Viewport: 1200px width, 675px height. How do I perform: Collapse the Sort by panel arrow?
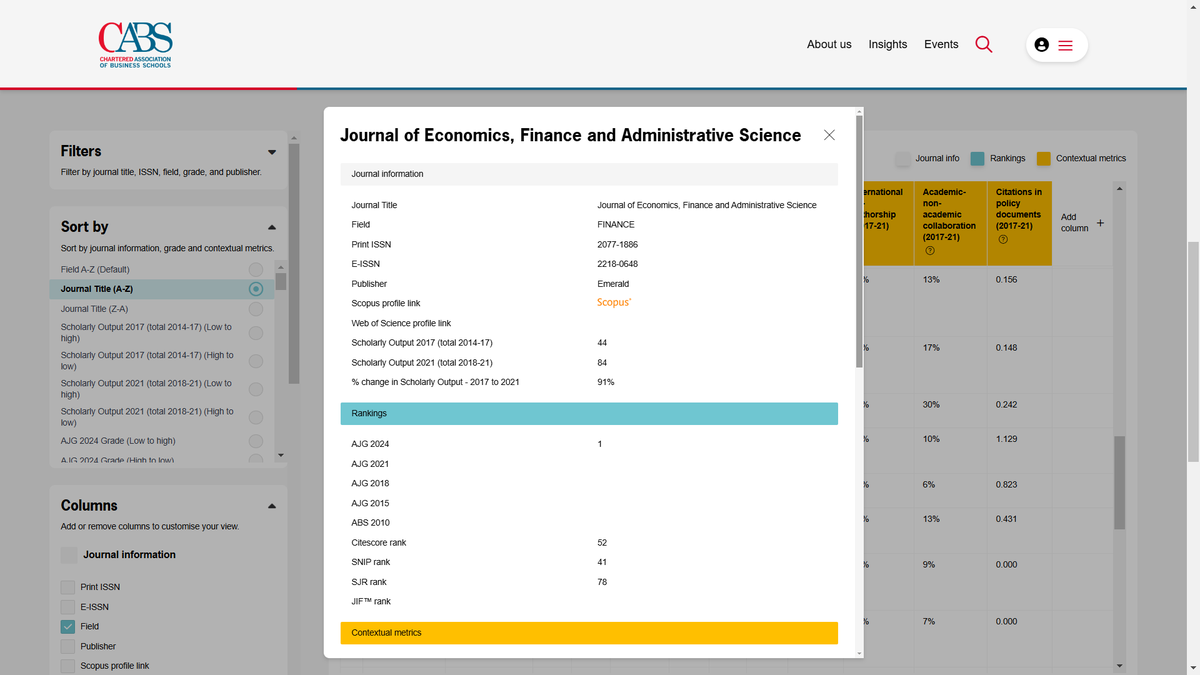tap(272, 227)
